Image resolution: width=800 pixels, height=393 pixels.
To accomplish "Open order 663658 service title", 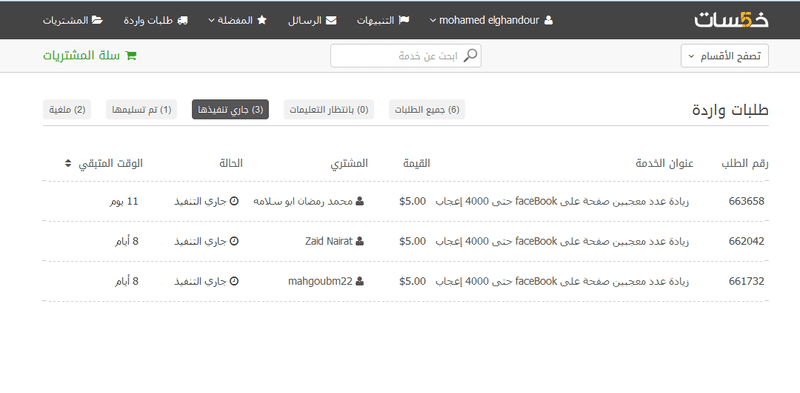I will coord(562,201).
